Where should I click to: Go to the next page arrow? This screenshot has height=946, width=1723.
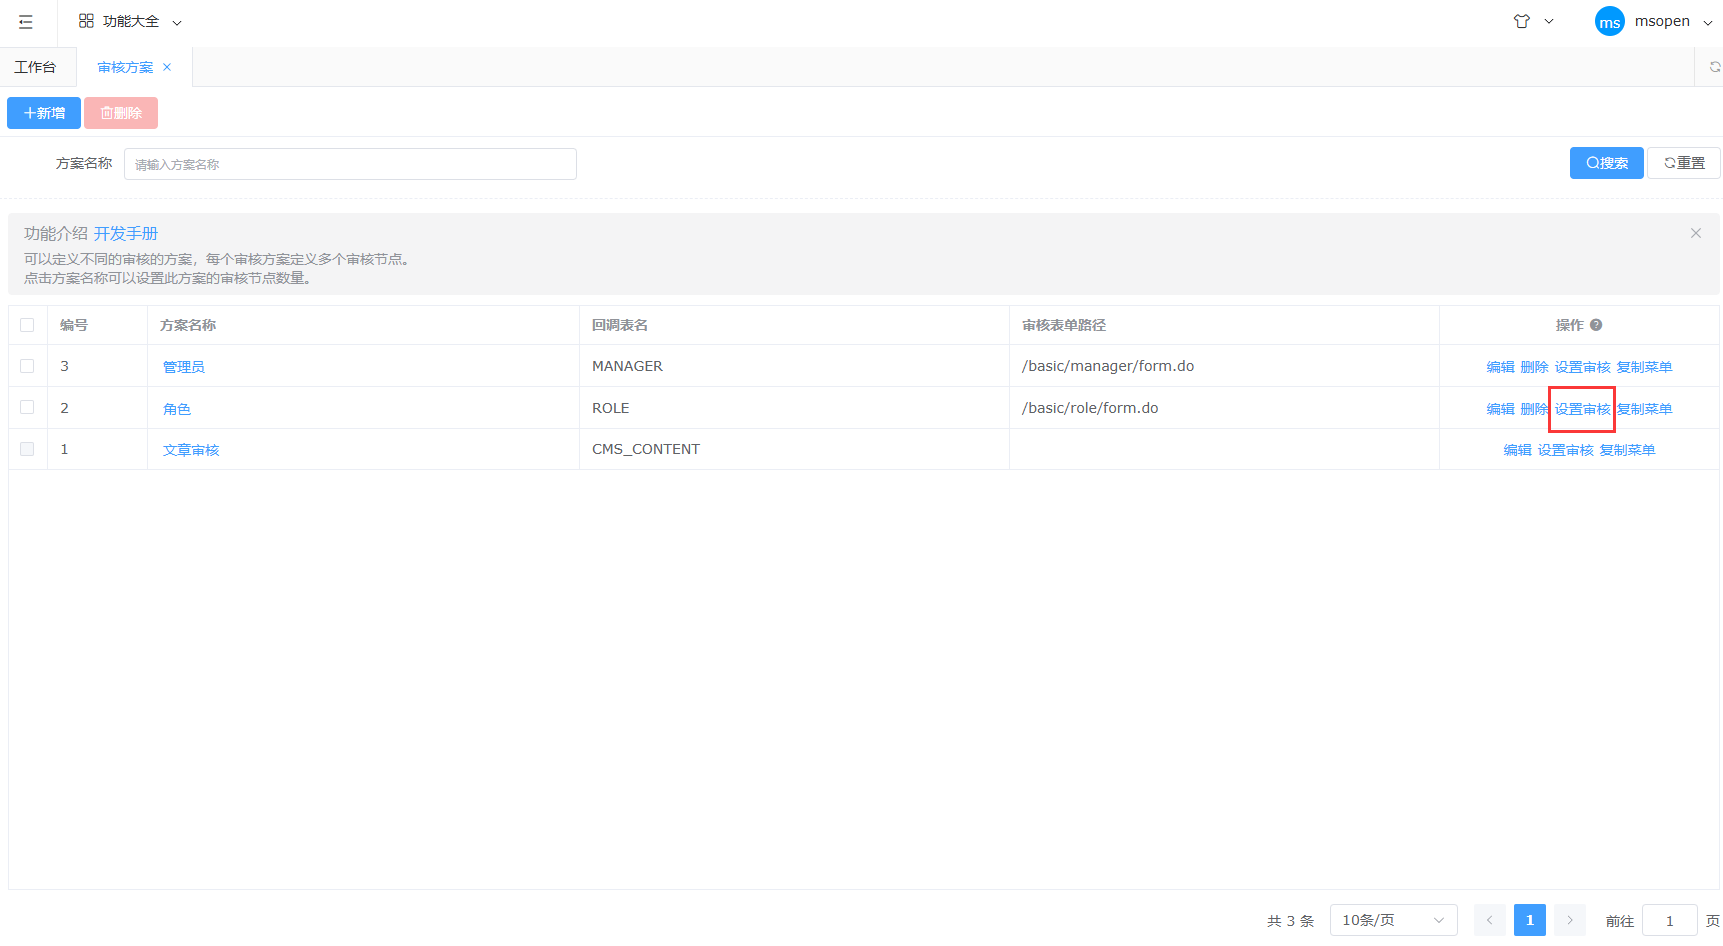point(1569,920)
